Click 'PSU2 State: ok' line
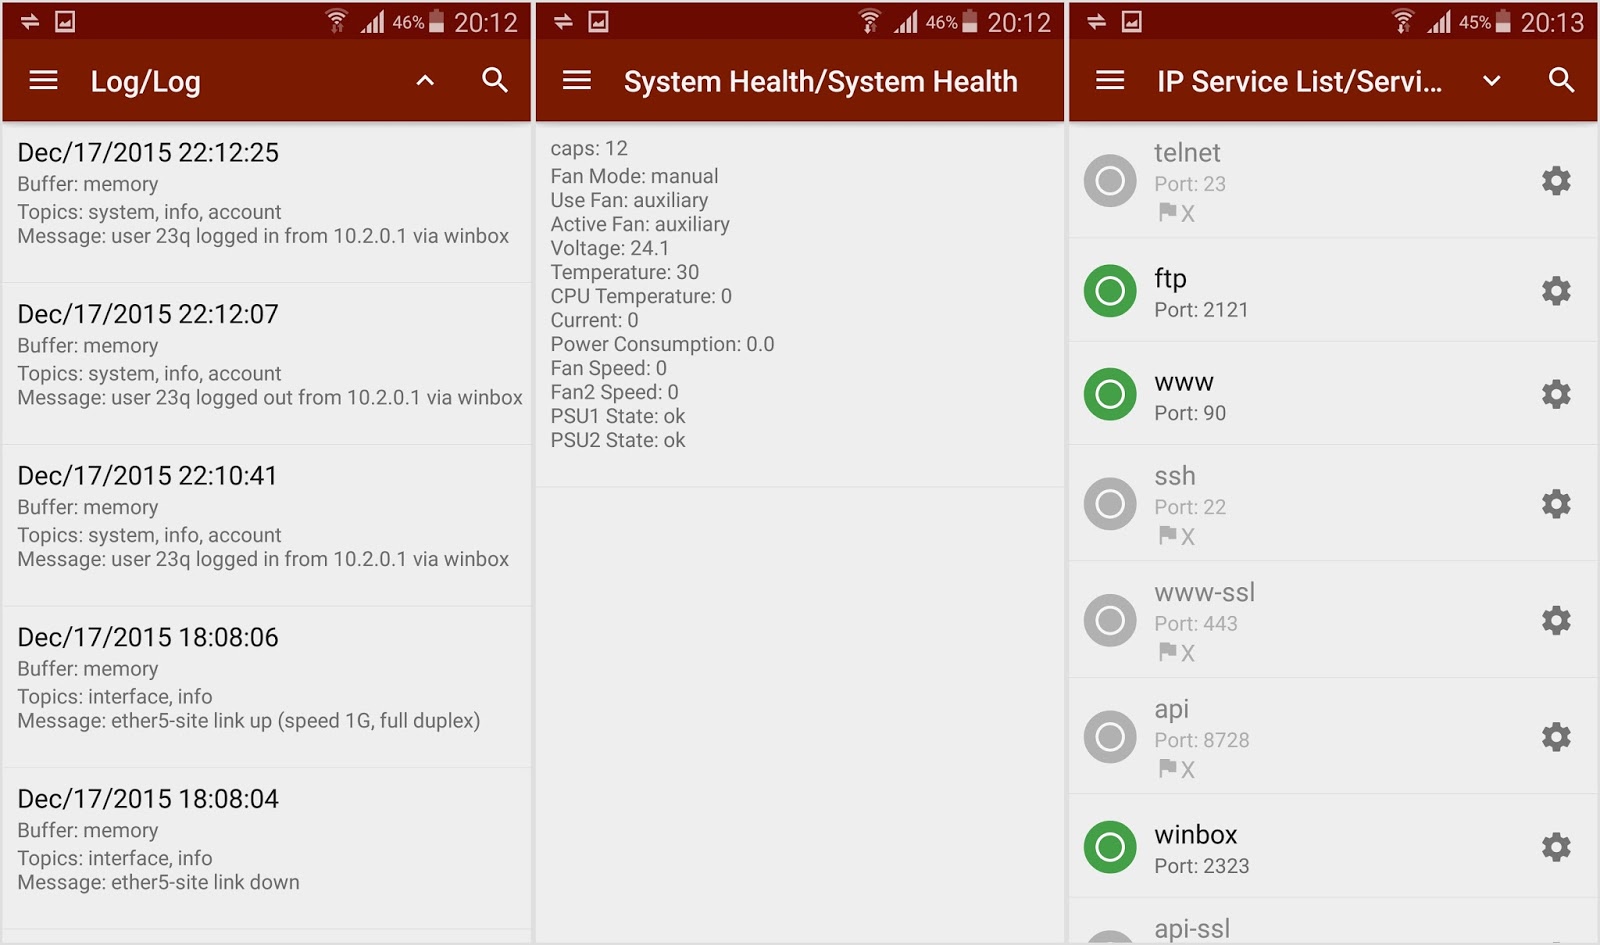Screen dimensions: 1600x945 [618, 440]
